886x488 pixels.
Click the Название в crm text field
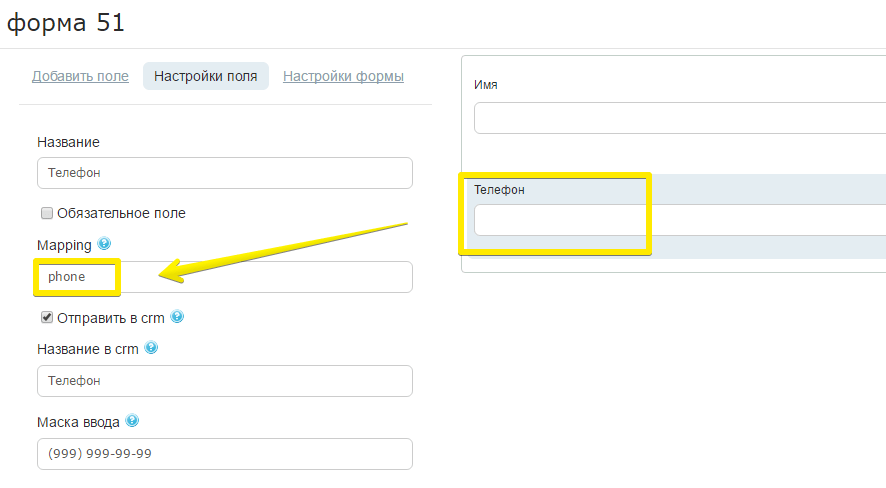(x=225, y=381)
